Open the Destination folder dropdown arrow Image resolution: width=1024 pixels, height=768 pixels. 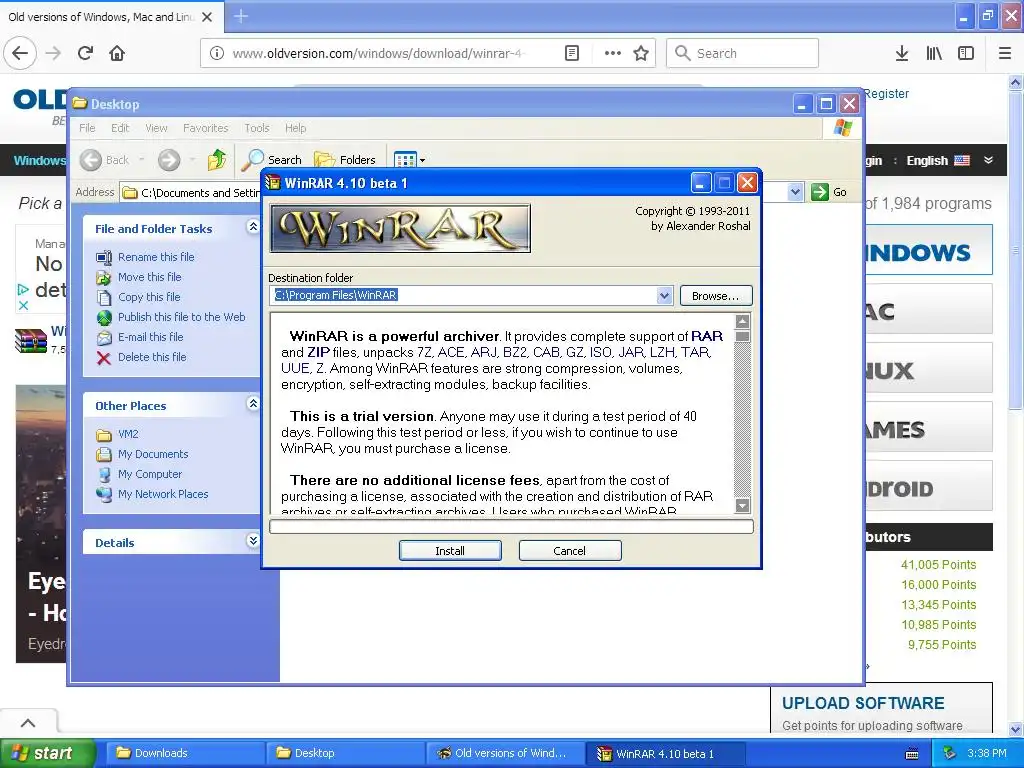pos(664,295)
